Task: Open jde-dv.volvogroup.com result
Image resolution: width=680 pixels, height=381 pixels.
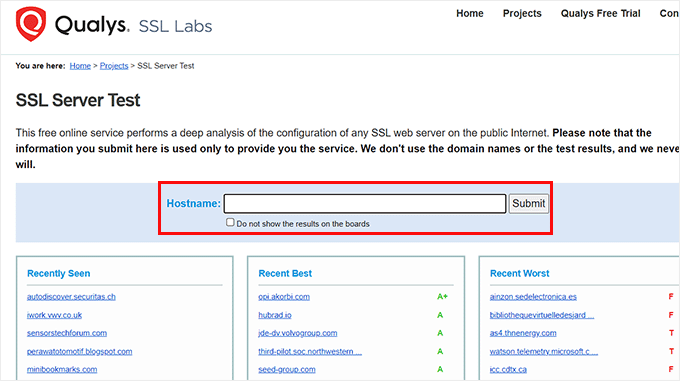Action: click(x=298, y=333)
